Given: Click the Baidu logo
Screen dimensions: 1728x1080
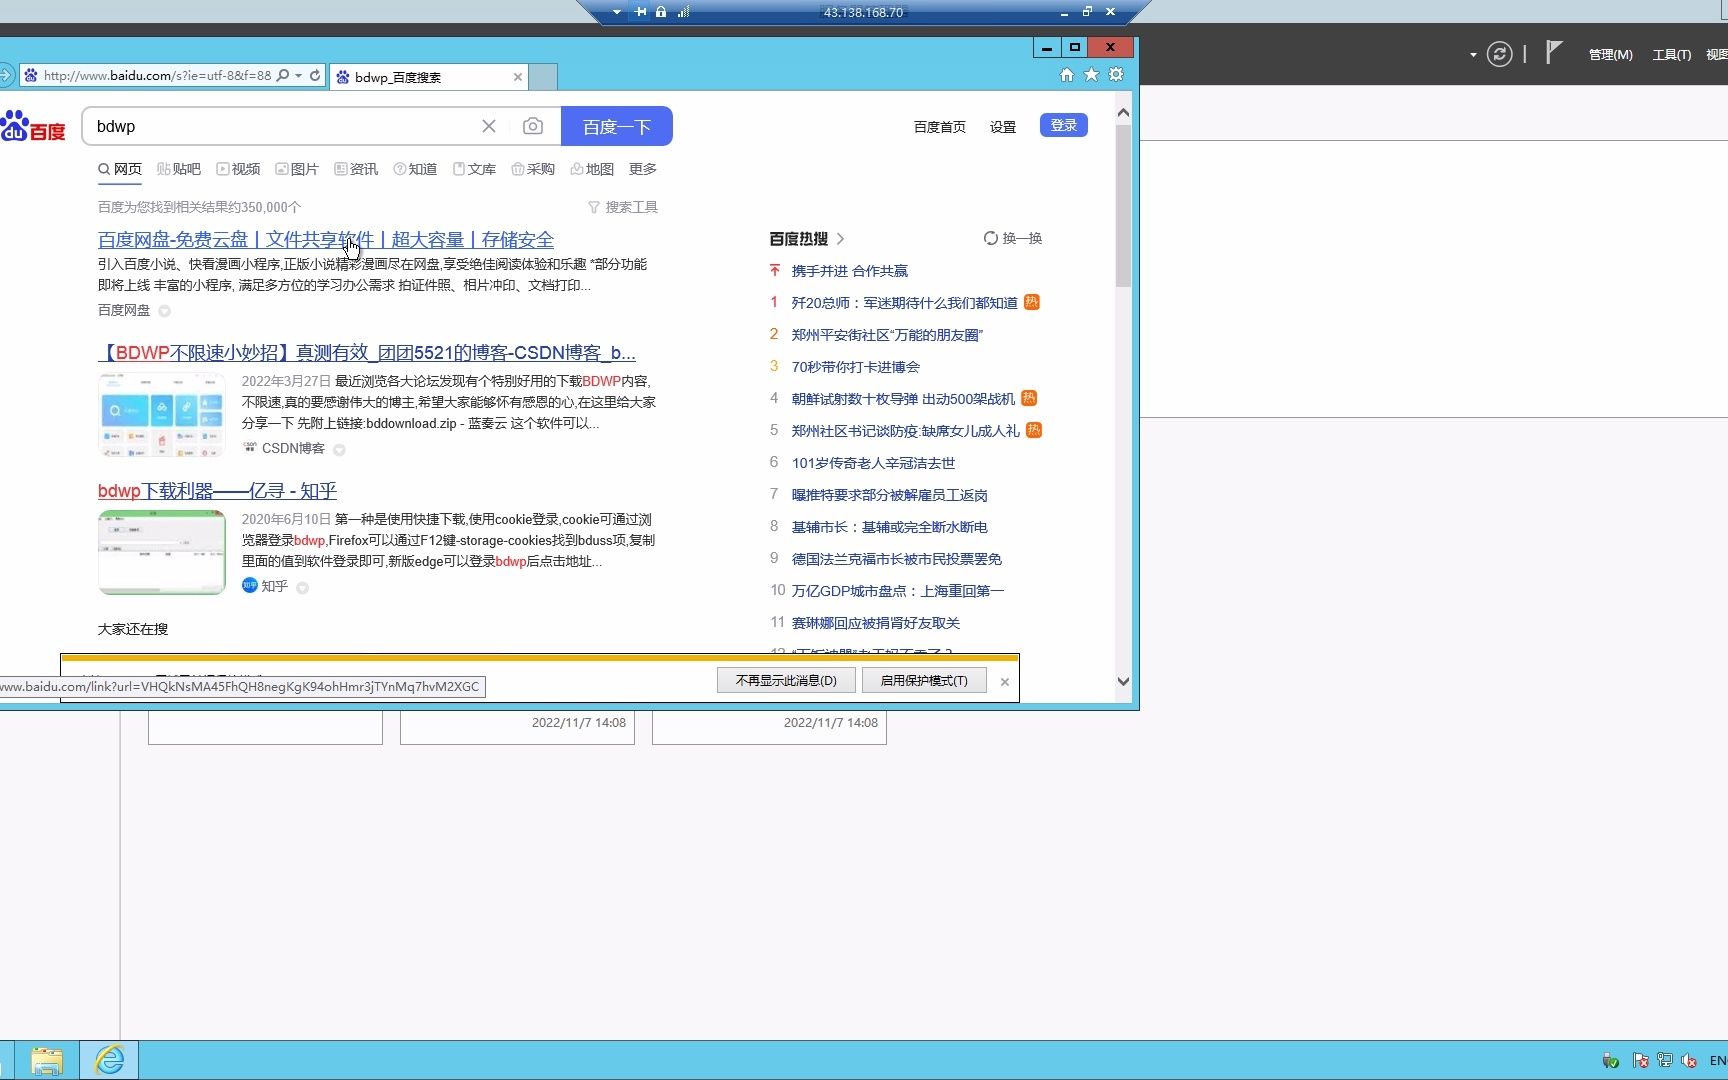Looking at the screenshot, I should coord(33,127).
